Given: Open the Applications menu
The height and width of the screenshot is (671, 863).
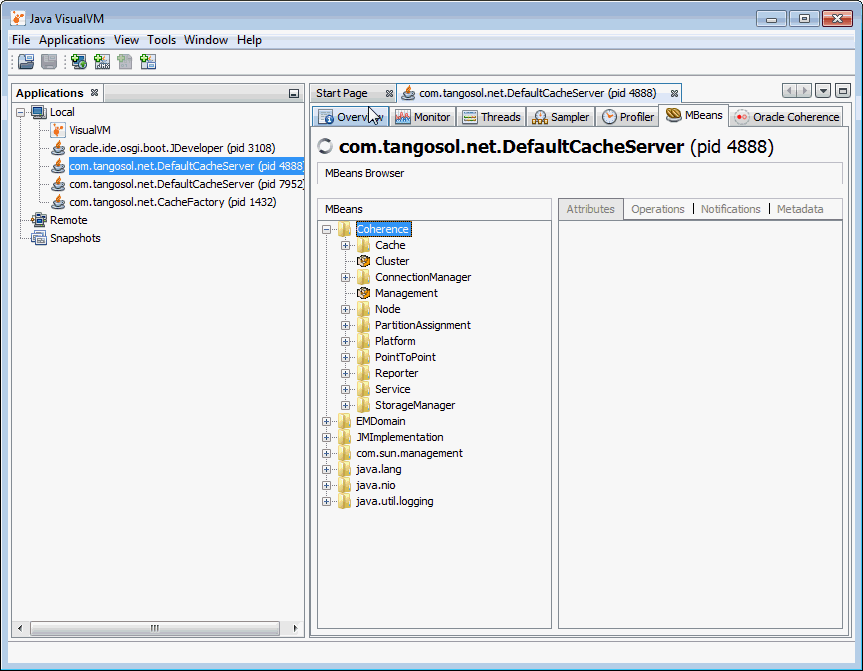Looking at the screenshot, I should pos(72,40).
